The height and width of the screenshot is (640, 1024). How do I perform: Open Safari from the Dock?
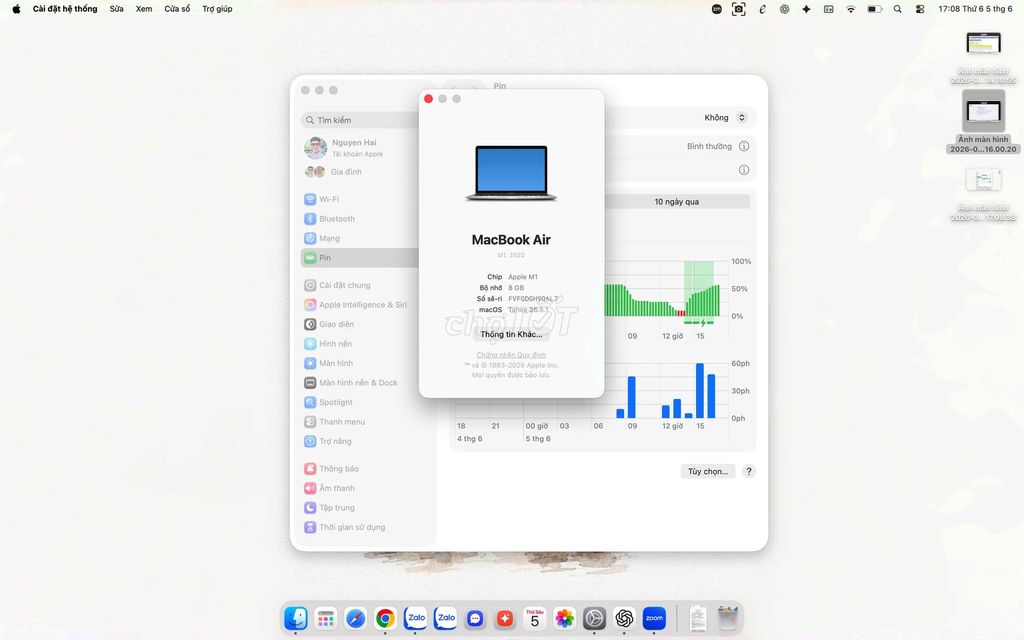click(x=355, y=618)
